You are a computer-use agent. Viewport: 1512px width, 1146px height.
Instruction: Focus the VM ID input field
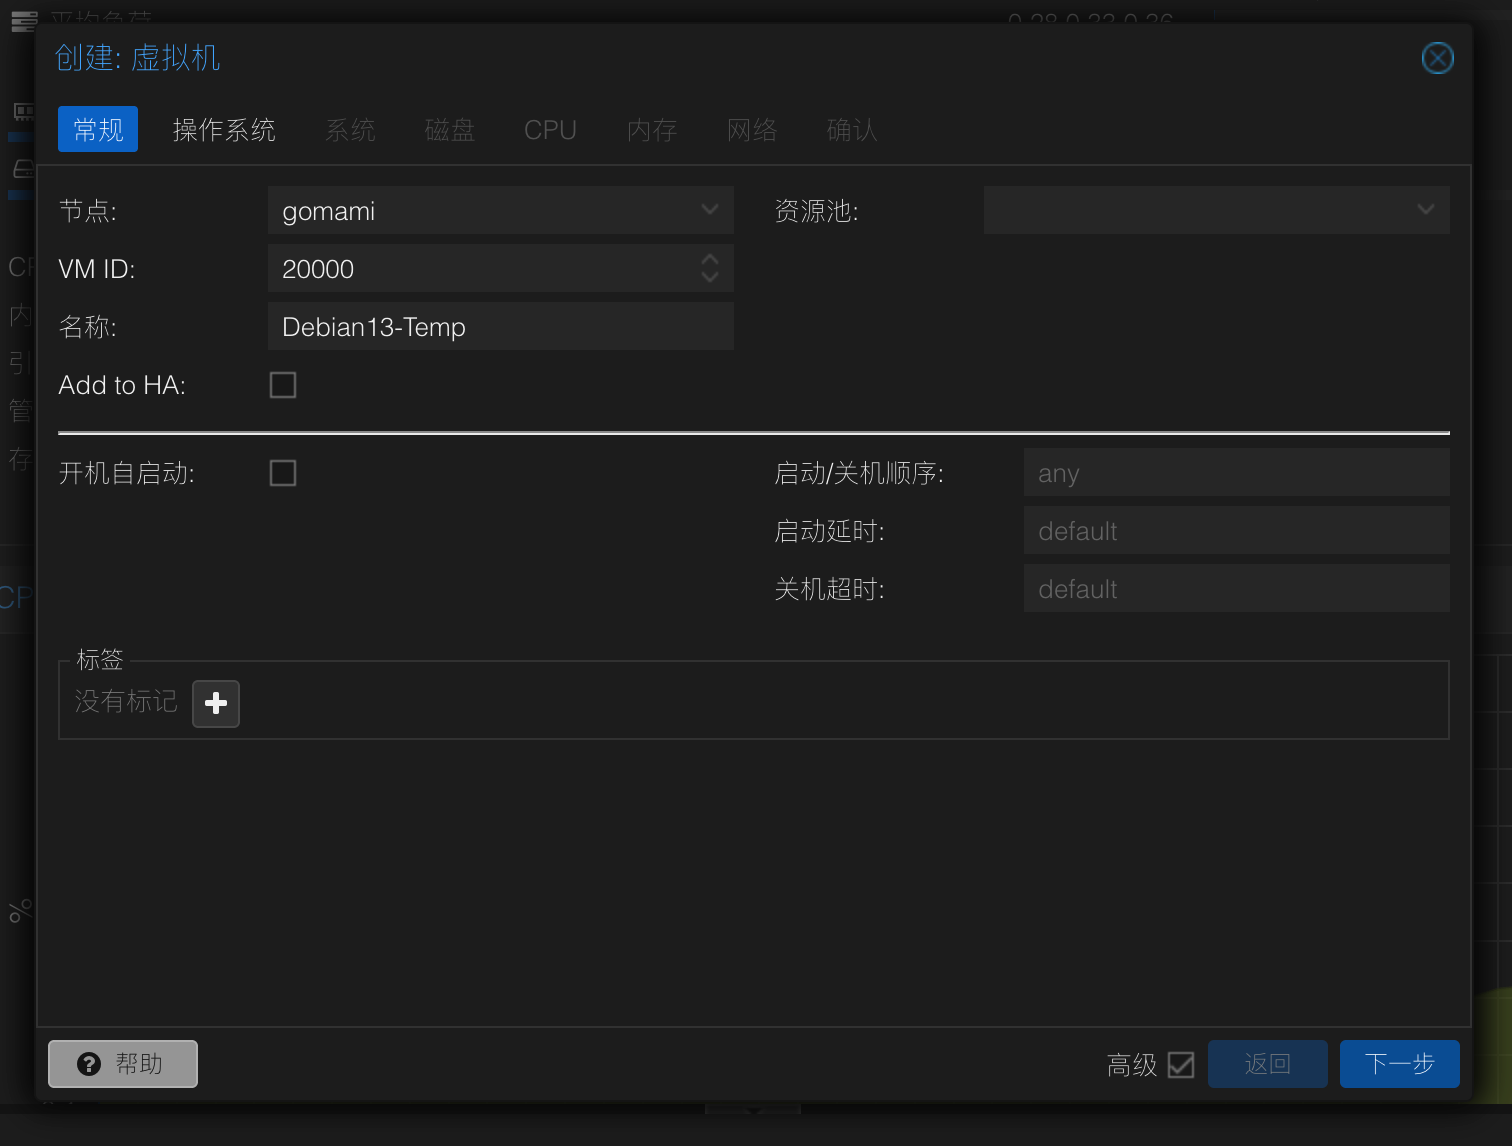coord(480,269)
